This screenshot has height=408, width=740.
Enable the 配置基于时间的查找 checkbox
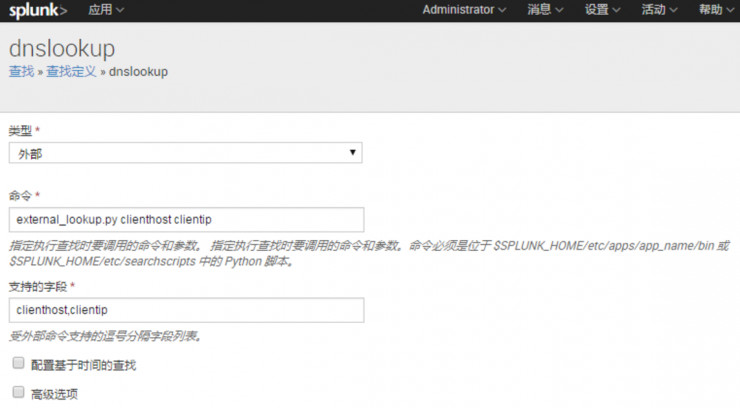(18, 364)
